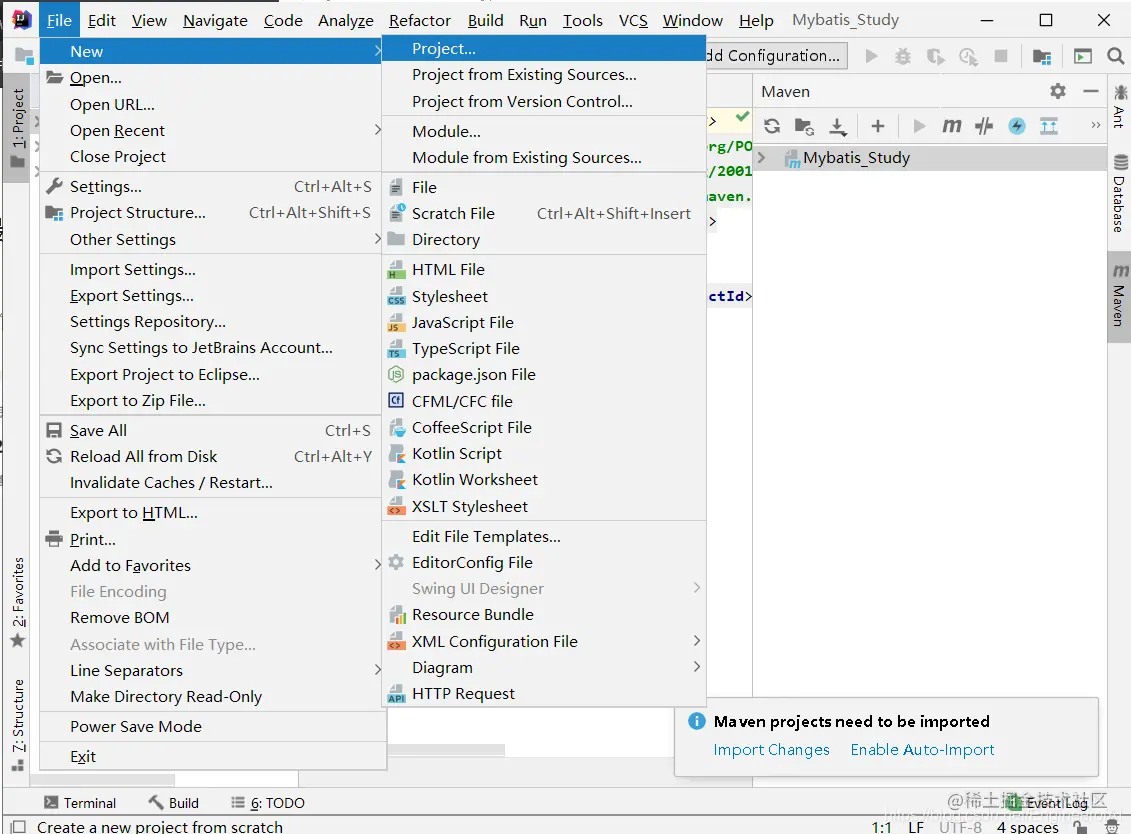Open the Add Configuration dropdown
Image resolution: width=1131 pixels, height=834 pixels.
coord(776,56)
